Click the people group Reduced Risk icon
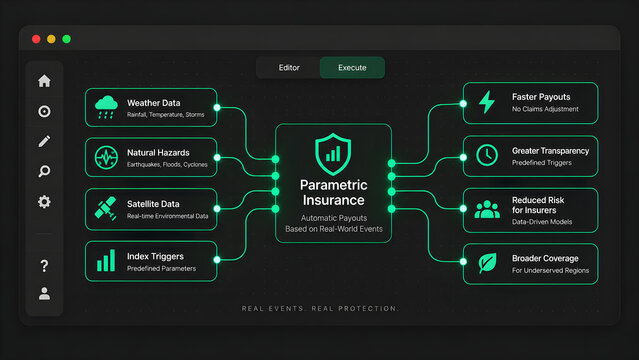The height and width of the screenshot is (360, 639). click(x=487, y=210)
